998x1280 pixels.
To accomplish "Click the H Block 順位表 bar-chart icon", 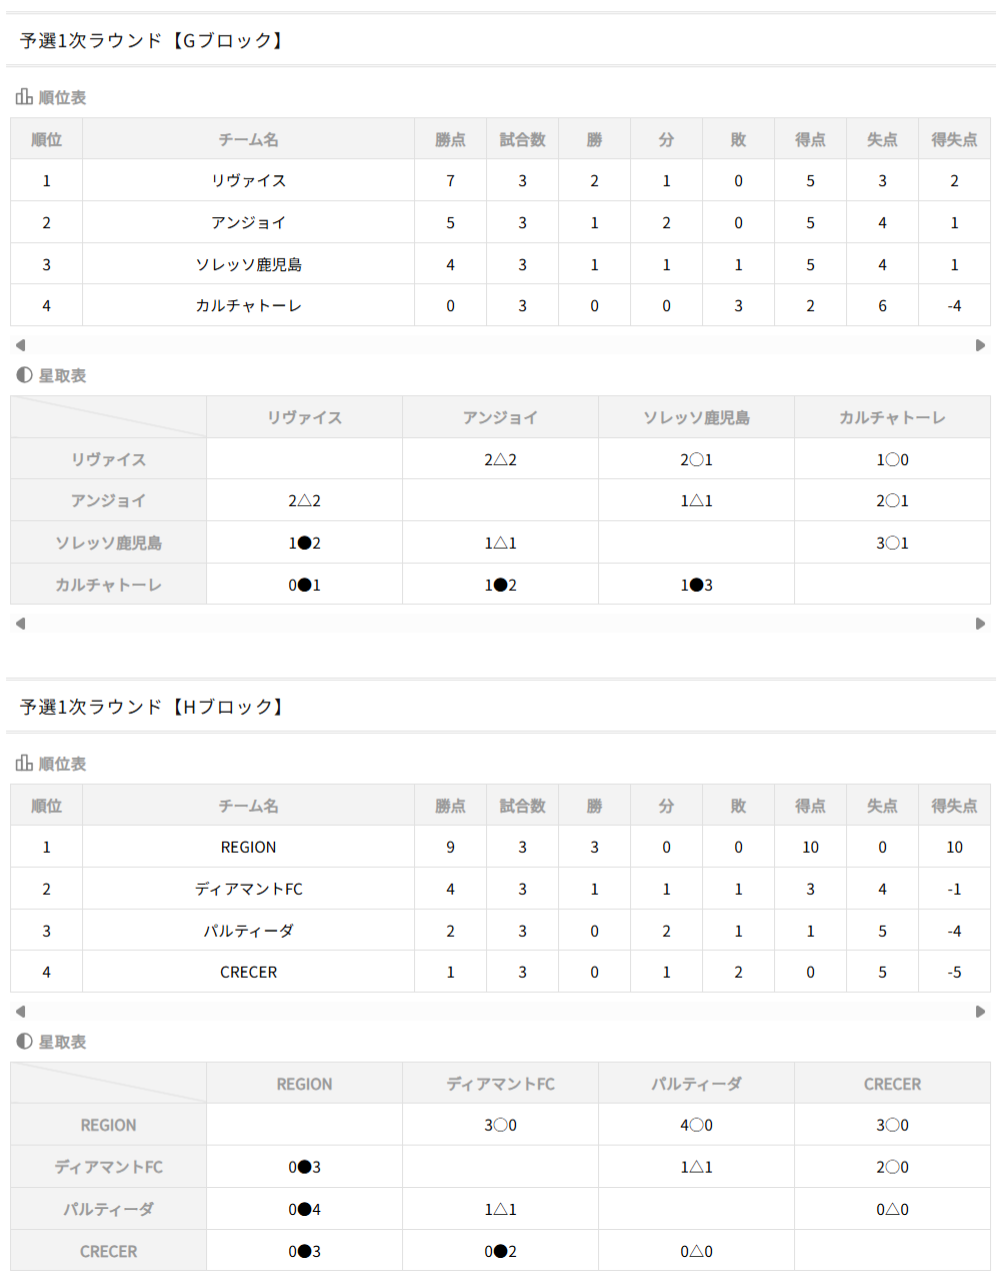I will [x=24, y=763].
